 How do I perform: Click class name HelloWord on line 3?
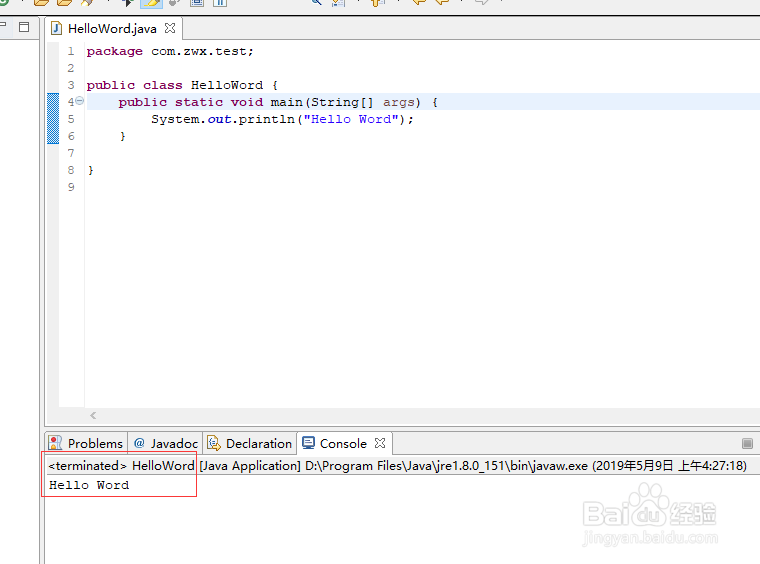tap(227, 85)
